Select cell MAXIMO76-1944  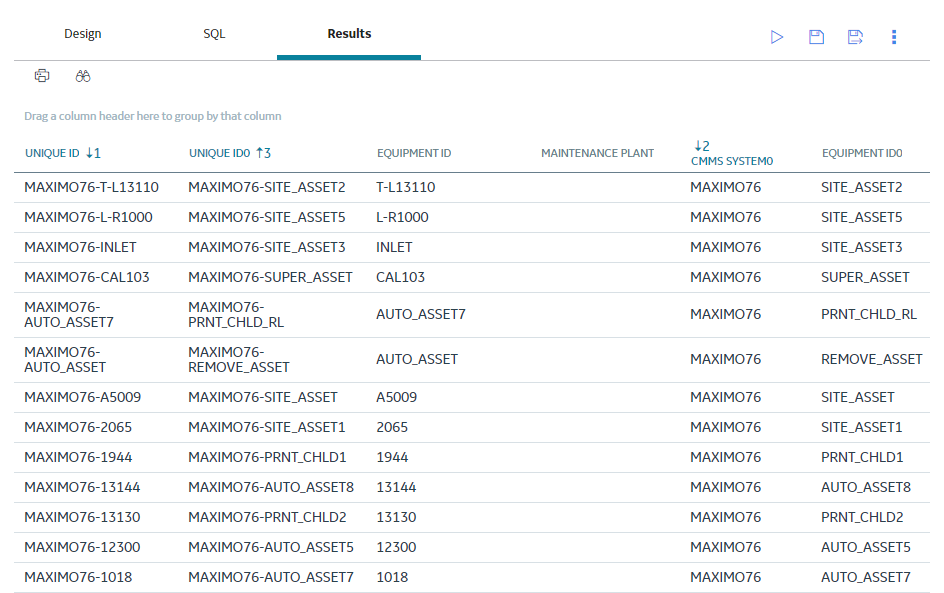pyautogui.click(x=78, y=458)
